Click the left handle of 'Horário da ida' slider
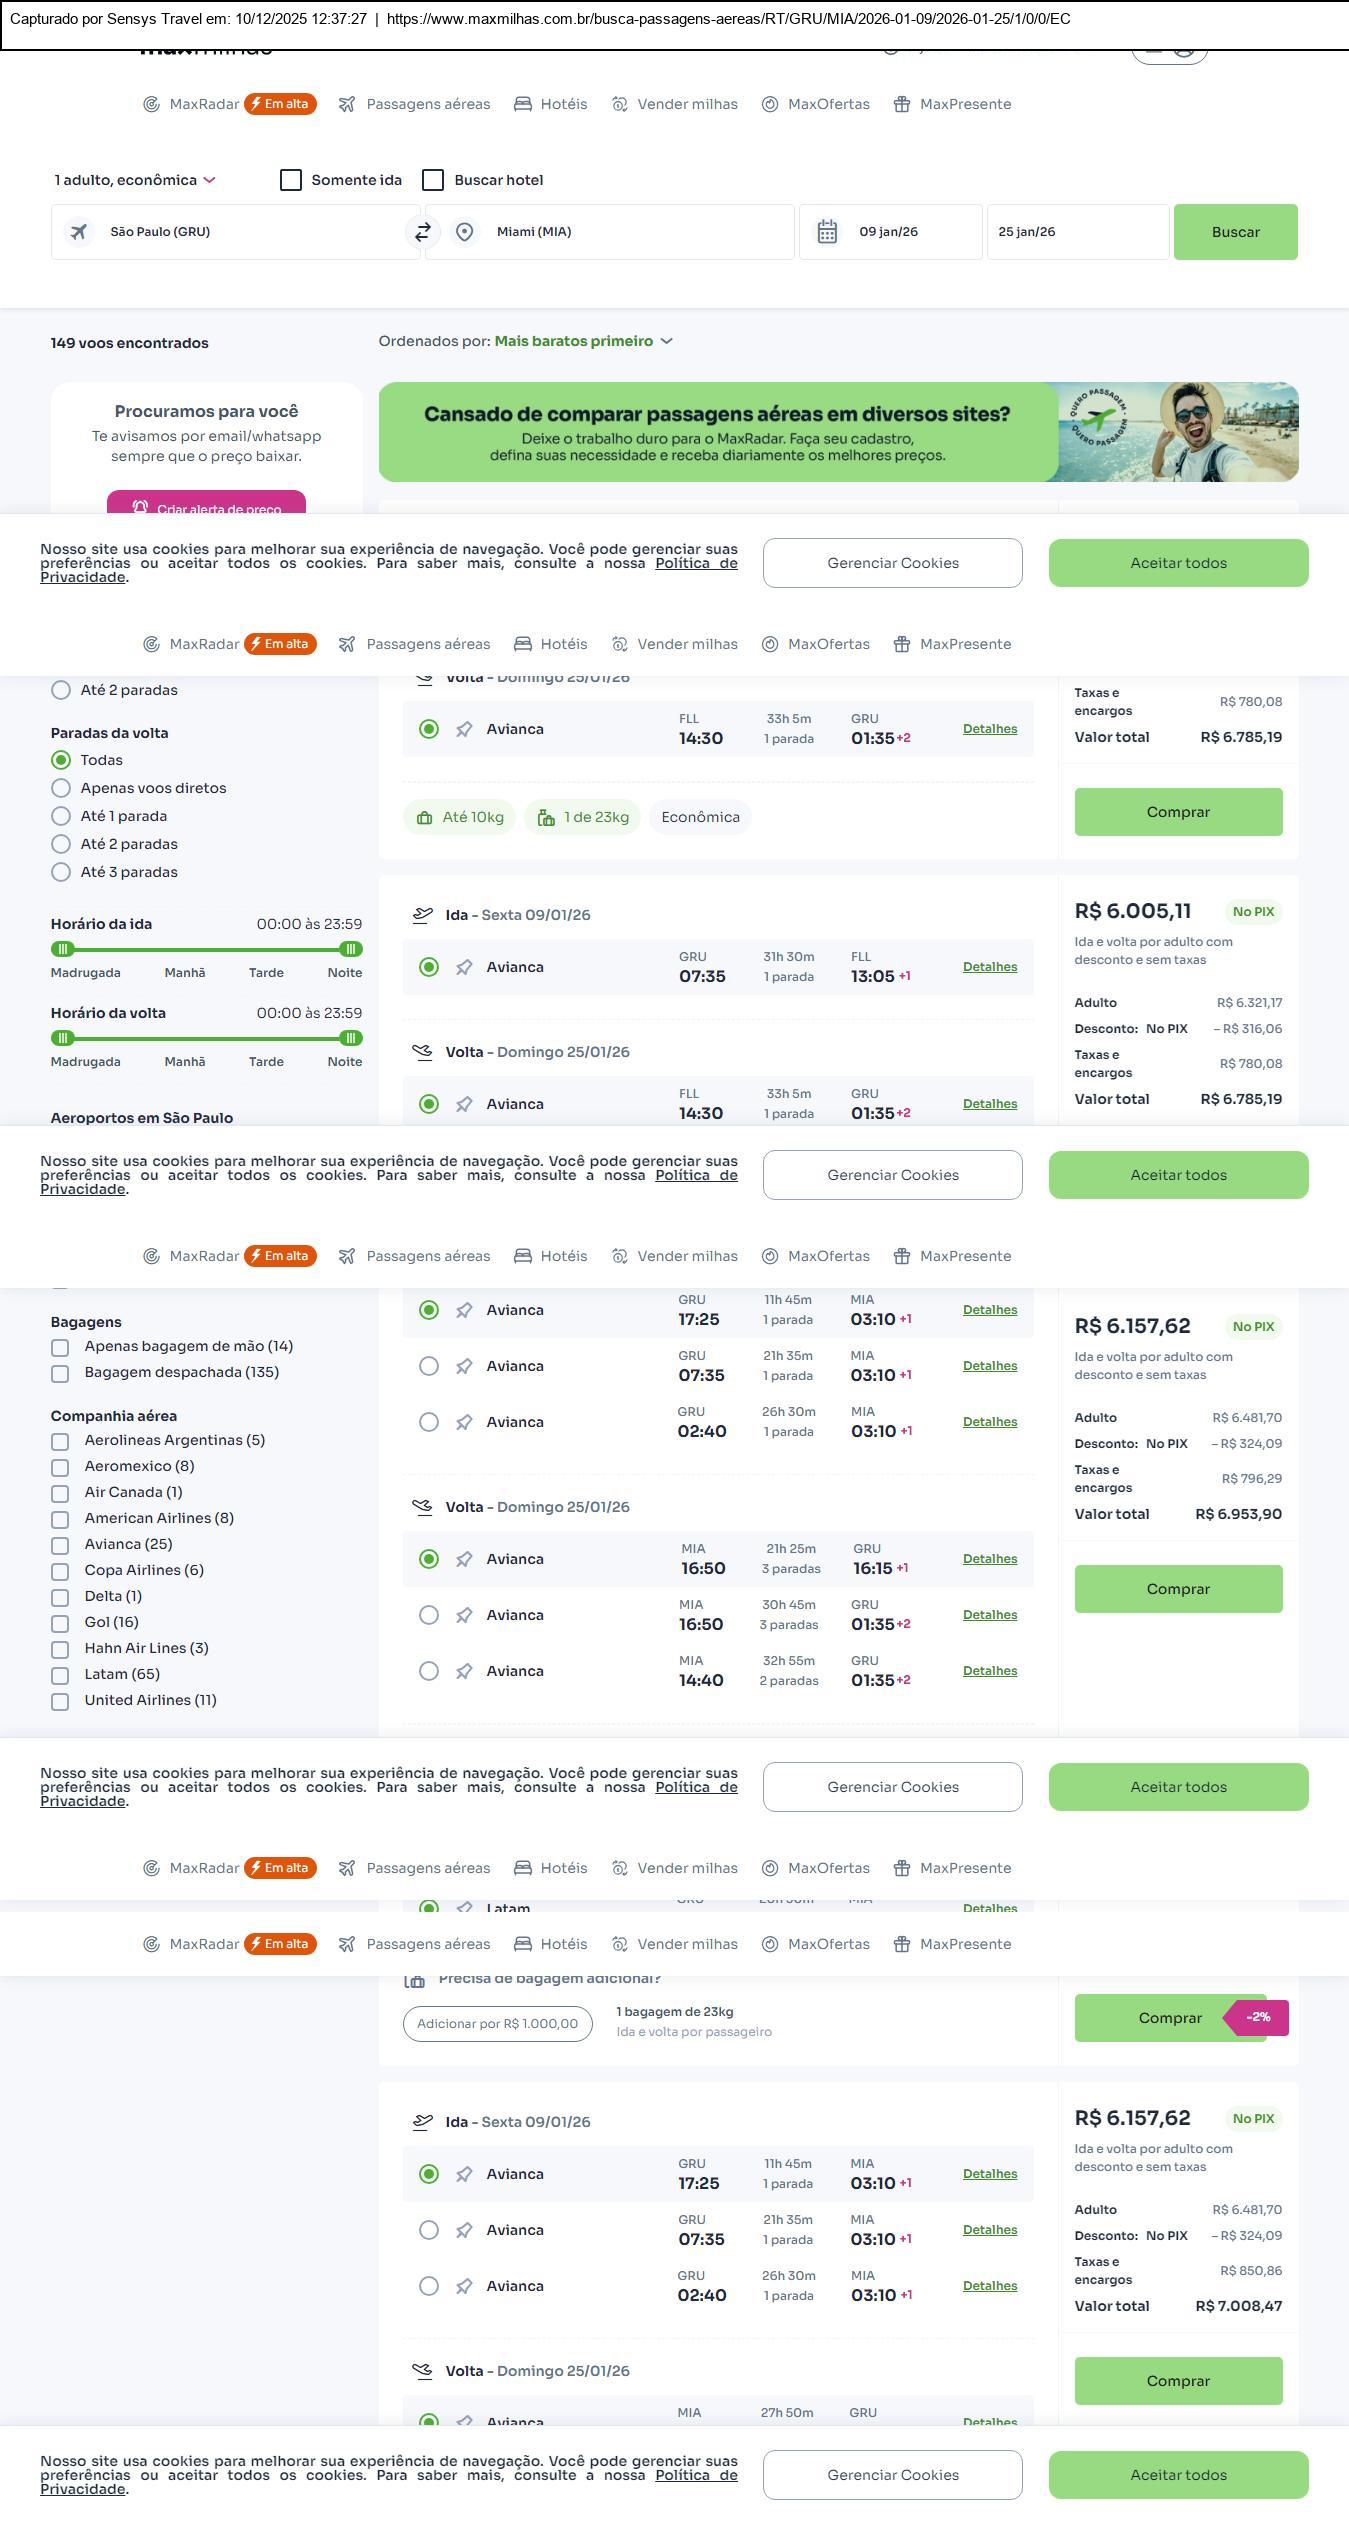 coord(63,949)
